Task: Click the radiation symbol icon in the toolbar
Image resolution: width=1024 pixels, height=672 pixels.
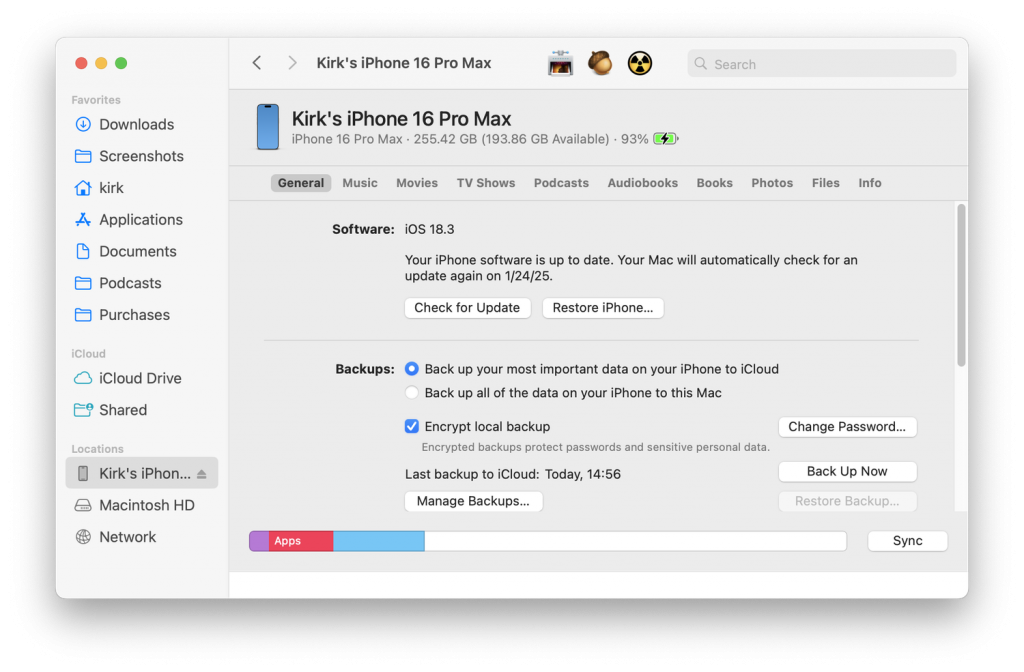Action: pyautogui.click(x=640, y=62)
